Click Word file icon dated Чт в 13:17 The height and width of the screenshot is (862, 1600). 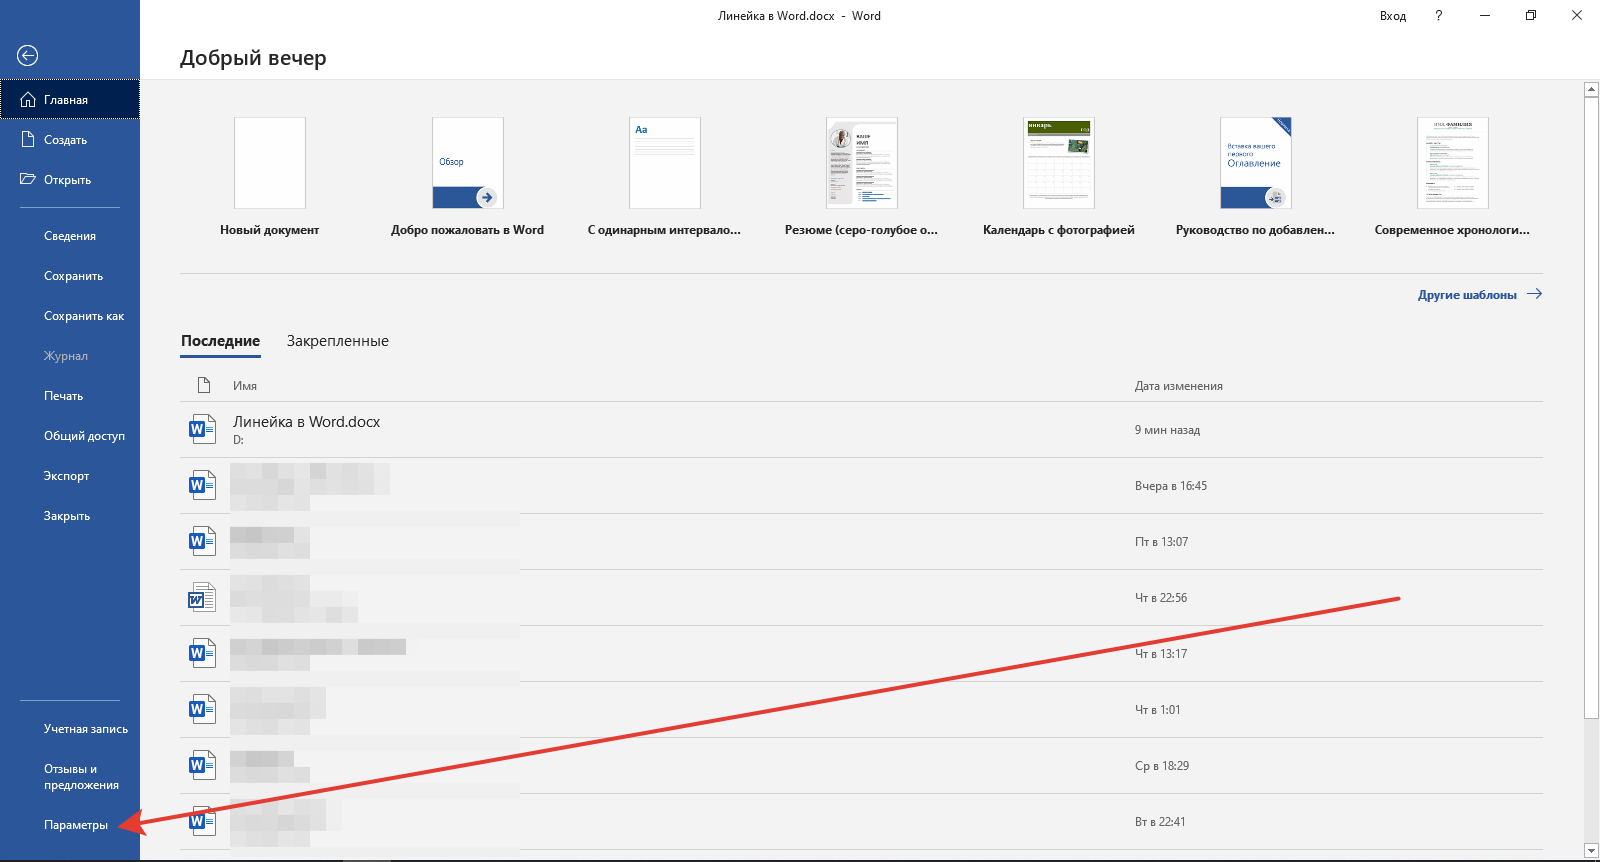click(x=202, y=653)
